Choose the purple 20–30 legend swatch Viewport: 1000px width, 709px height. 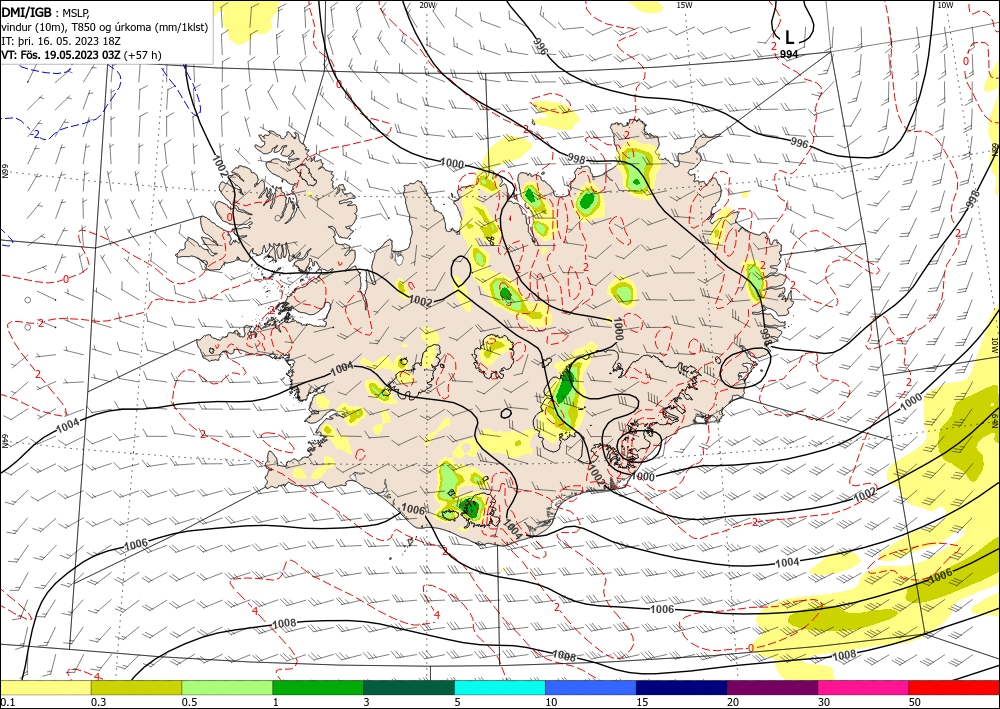click(x=772, y=687)
